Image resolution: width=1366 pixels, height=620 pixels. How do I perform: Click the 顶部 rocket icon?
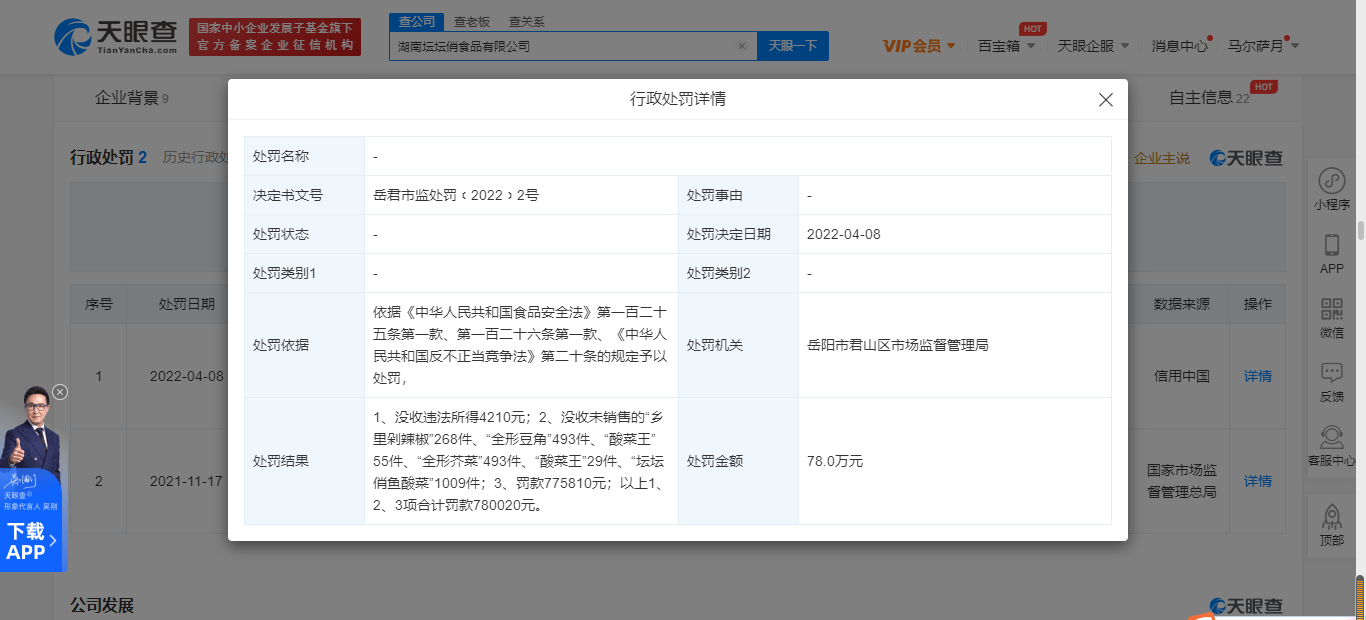pyautogui.click(x=1331, y=517)
